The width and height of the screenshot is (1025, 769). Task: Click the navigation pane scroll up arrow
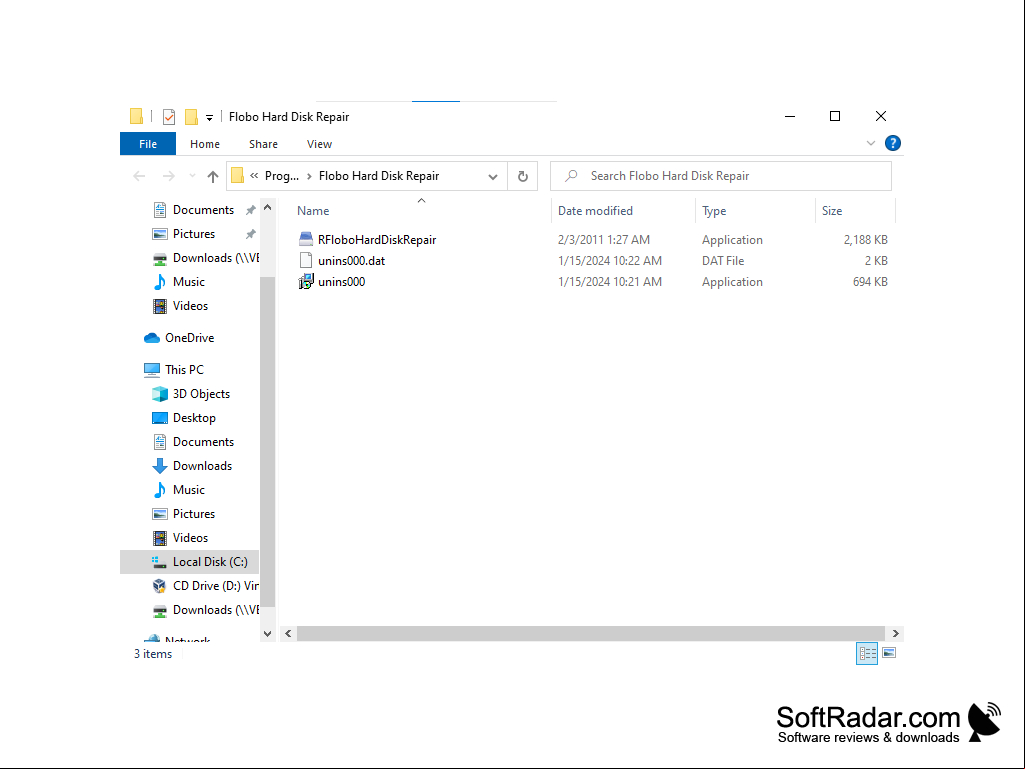[x=267, y=207]
